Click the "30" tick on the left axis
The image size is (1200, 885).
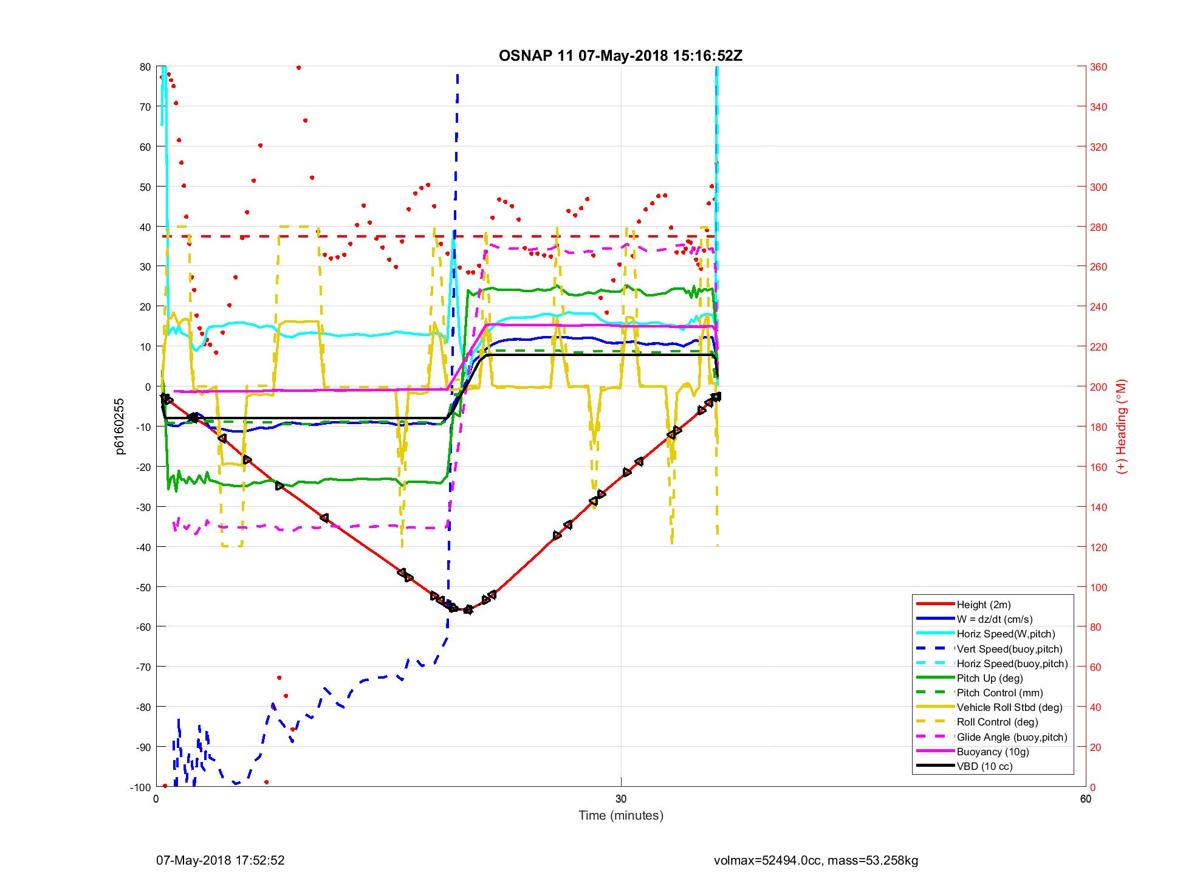145,267
